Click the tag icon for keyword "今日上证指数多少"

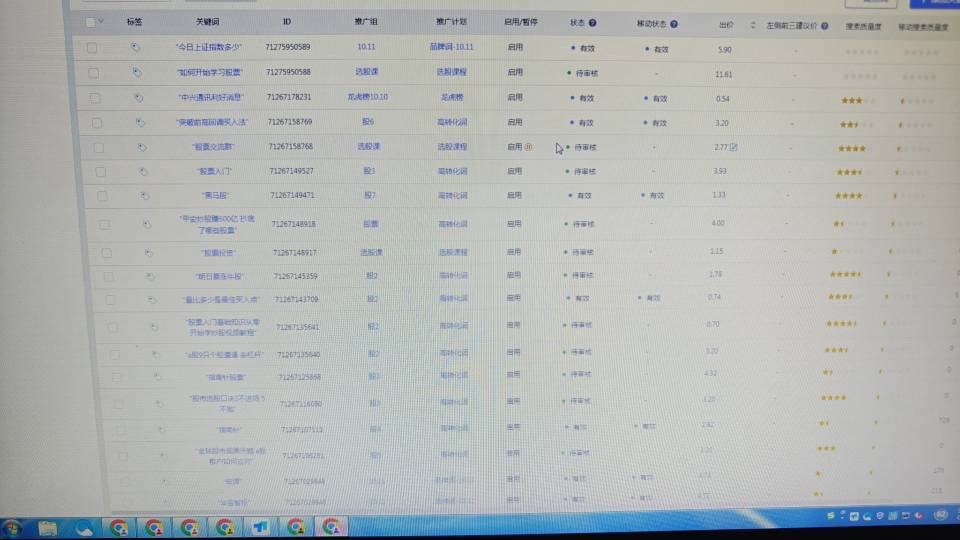136,47
